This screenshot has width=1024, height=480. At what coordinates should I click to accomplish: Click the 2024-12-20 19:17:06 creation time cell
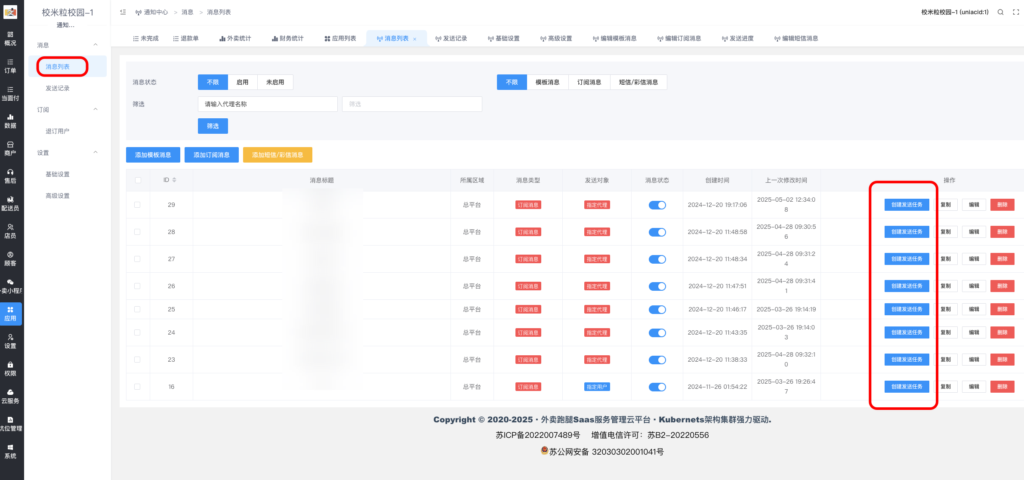717,205
